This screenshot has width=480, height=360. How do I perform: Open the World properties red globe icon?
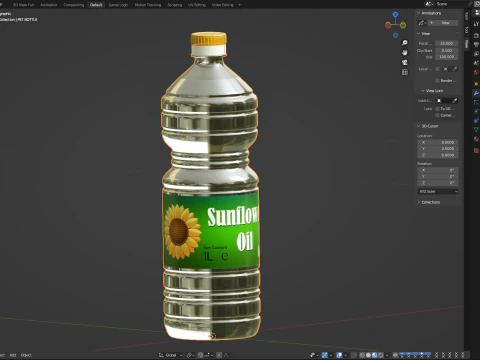coord(476,72)
